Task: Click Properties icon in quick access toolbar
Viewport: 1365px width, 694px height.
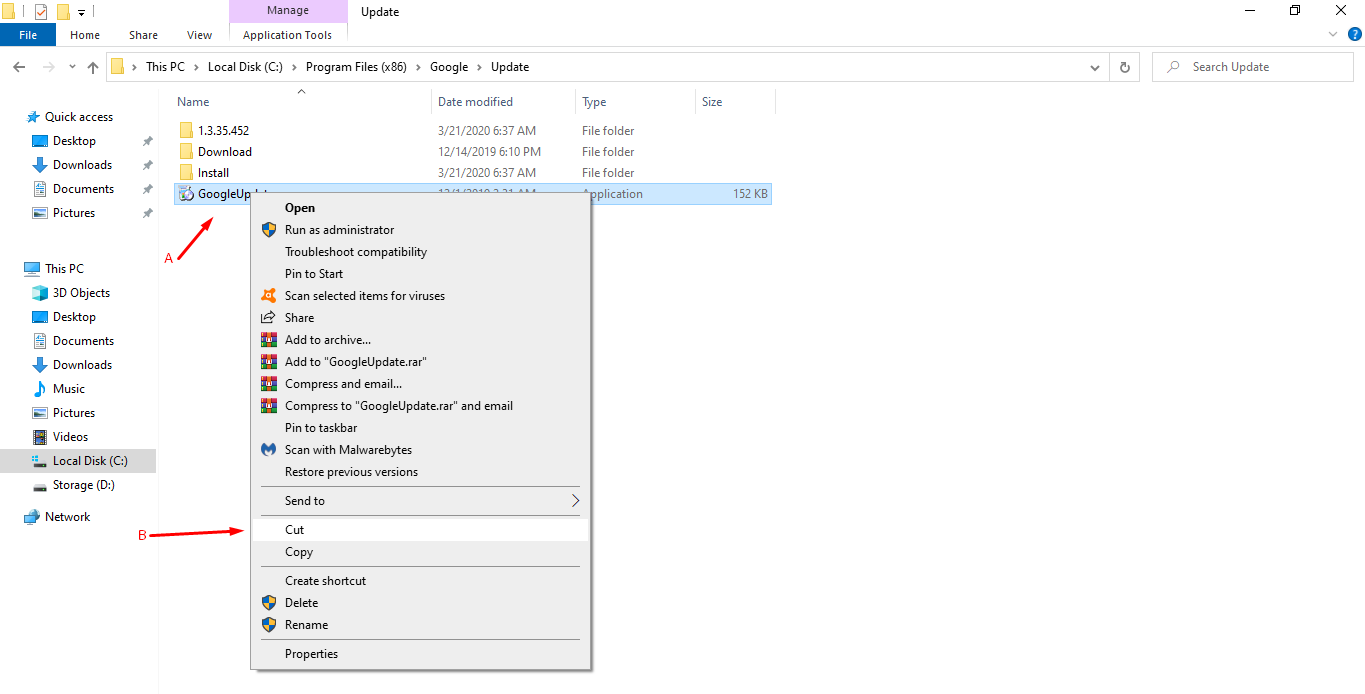Action: (x=41, y=12)
